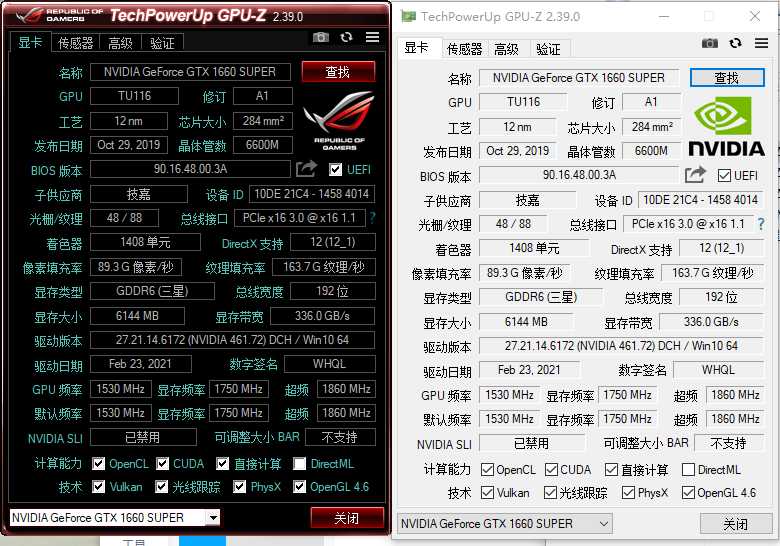Click TU116 GPU value in ROG window
780x546 pixels.
134,95
